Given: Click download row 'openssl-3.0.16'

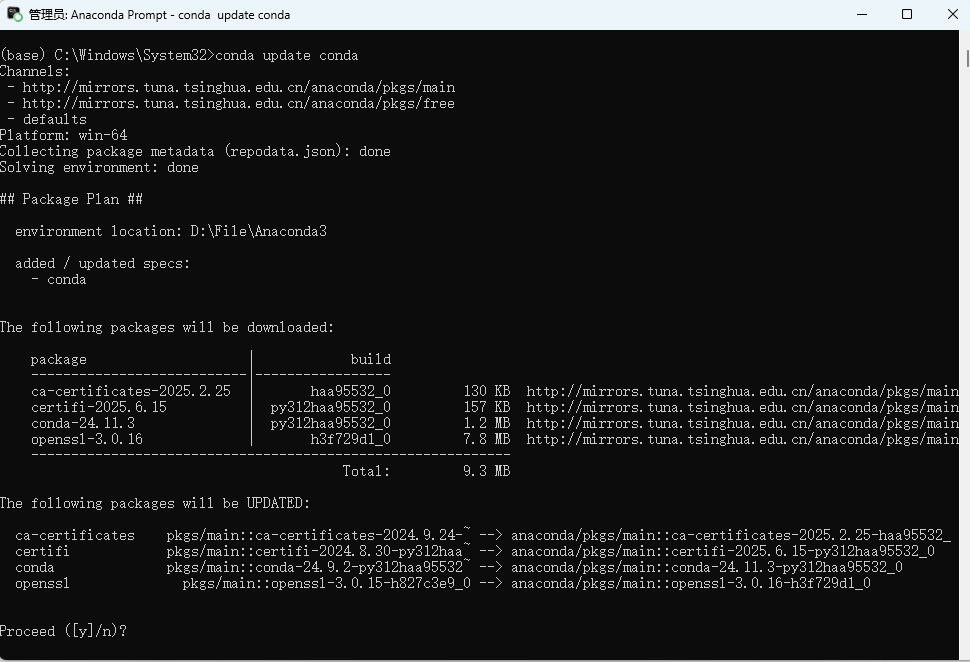Looking at the screenshot, I should click(x=87, y=440).
